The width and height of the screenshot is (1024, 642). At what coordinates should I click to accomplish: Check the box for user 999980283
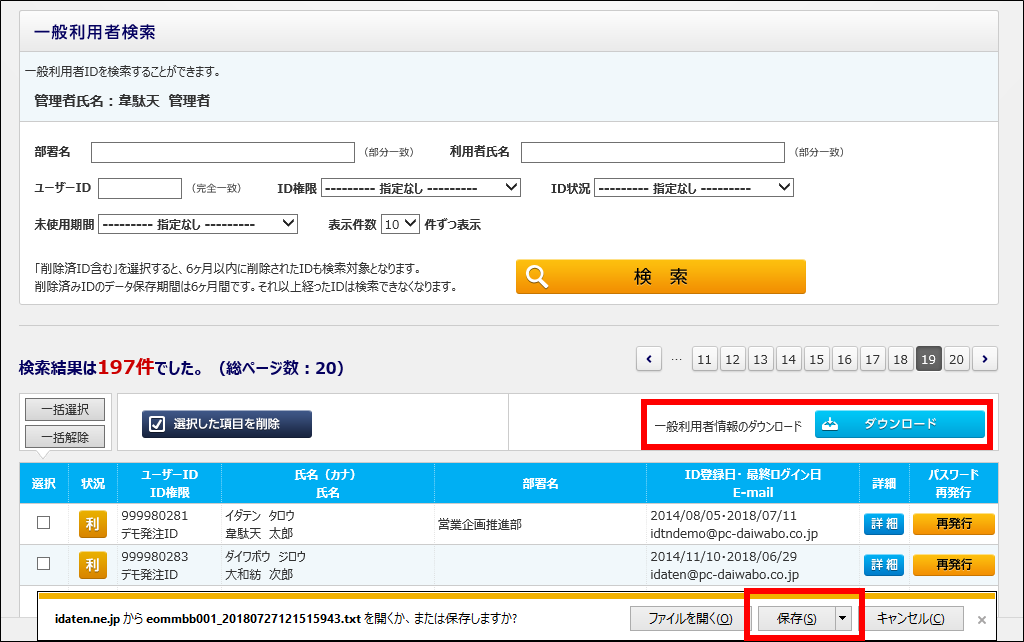43,563
